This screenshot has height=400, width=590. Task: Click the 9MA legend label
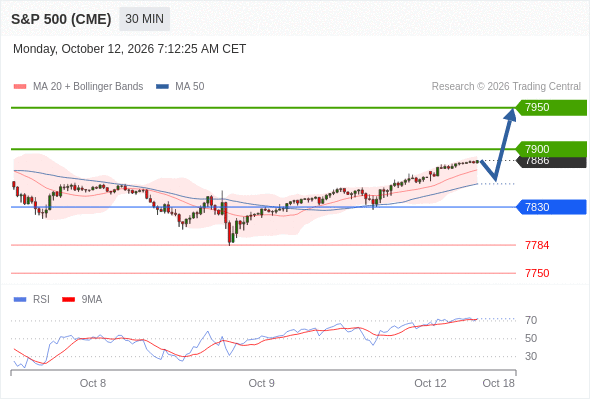[92, 300]
